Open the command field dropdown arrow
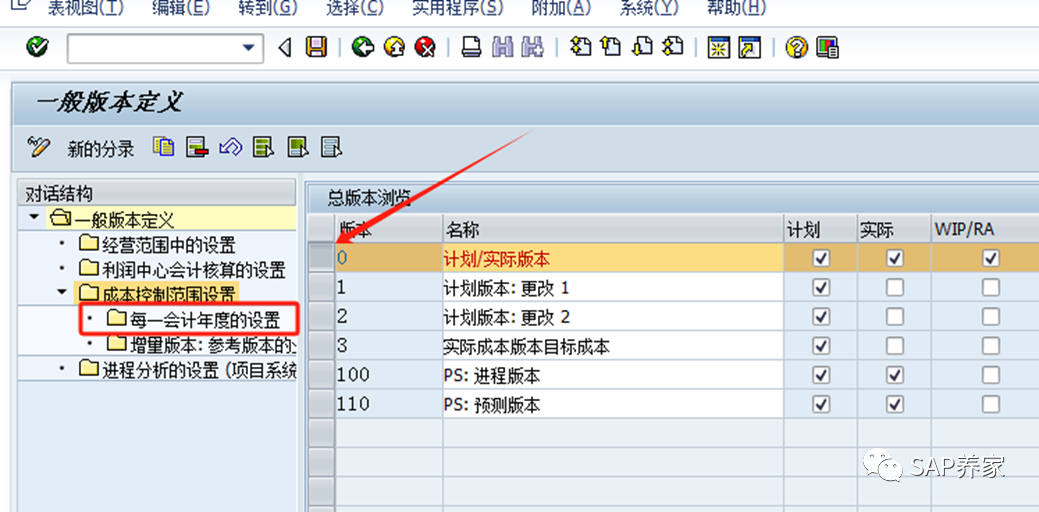The width and height of the screenshot is (1039, 512). [248, 48]
